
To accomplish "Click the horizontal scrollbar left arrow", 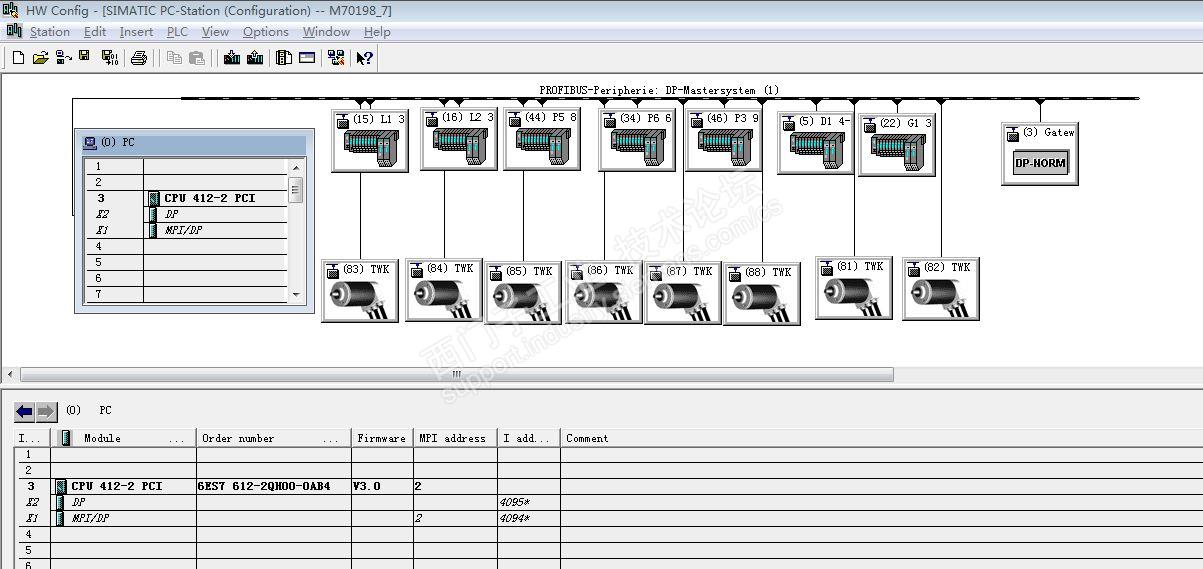I will pos(11,375).
